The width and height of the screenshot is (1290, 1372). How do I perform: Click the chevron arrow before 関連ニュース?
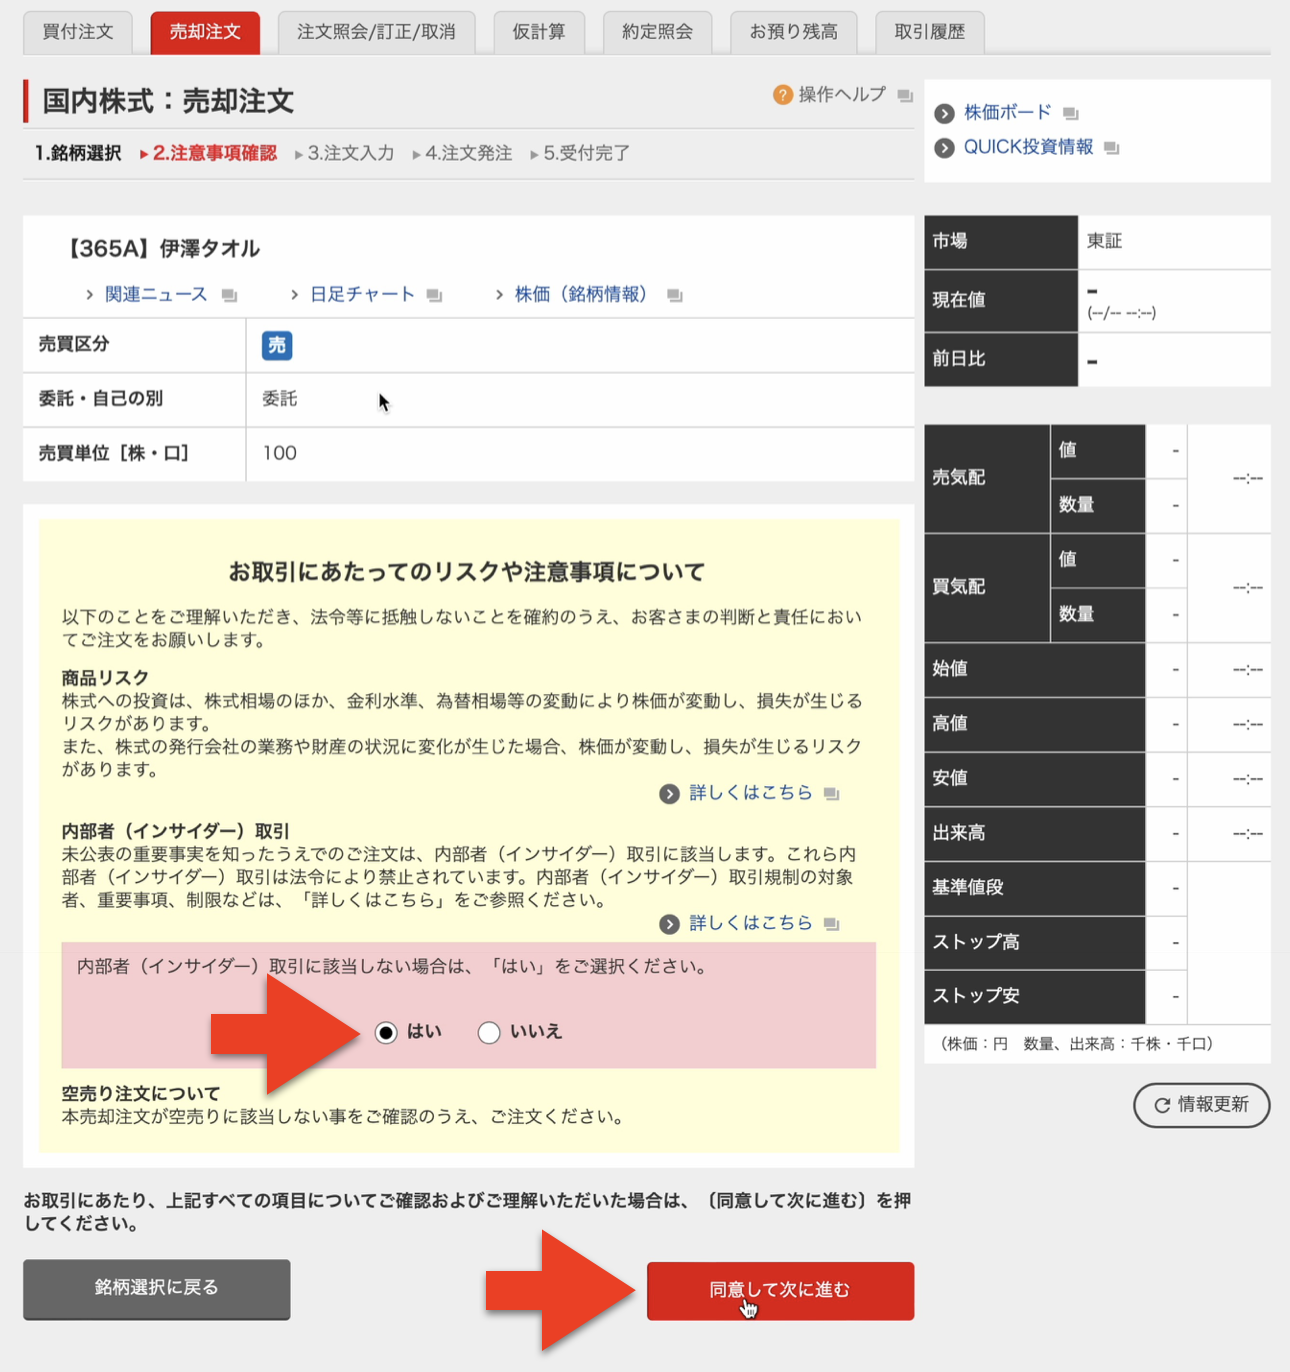[88, 295]
